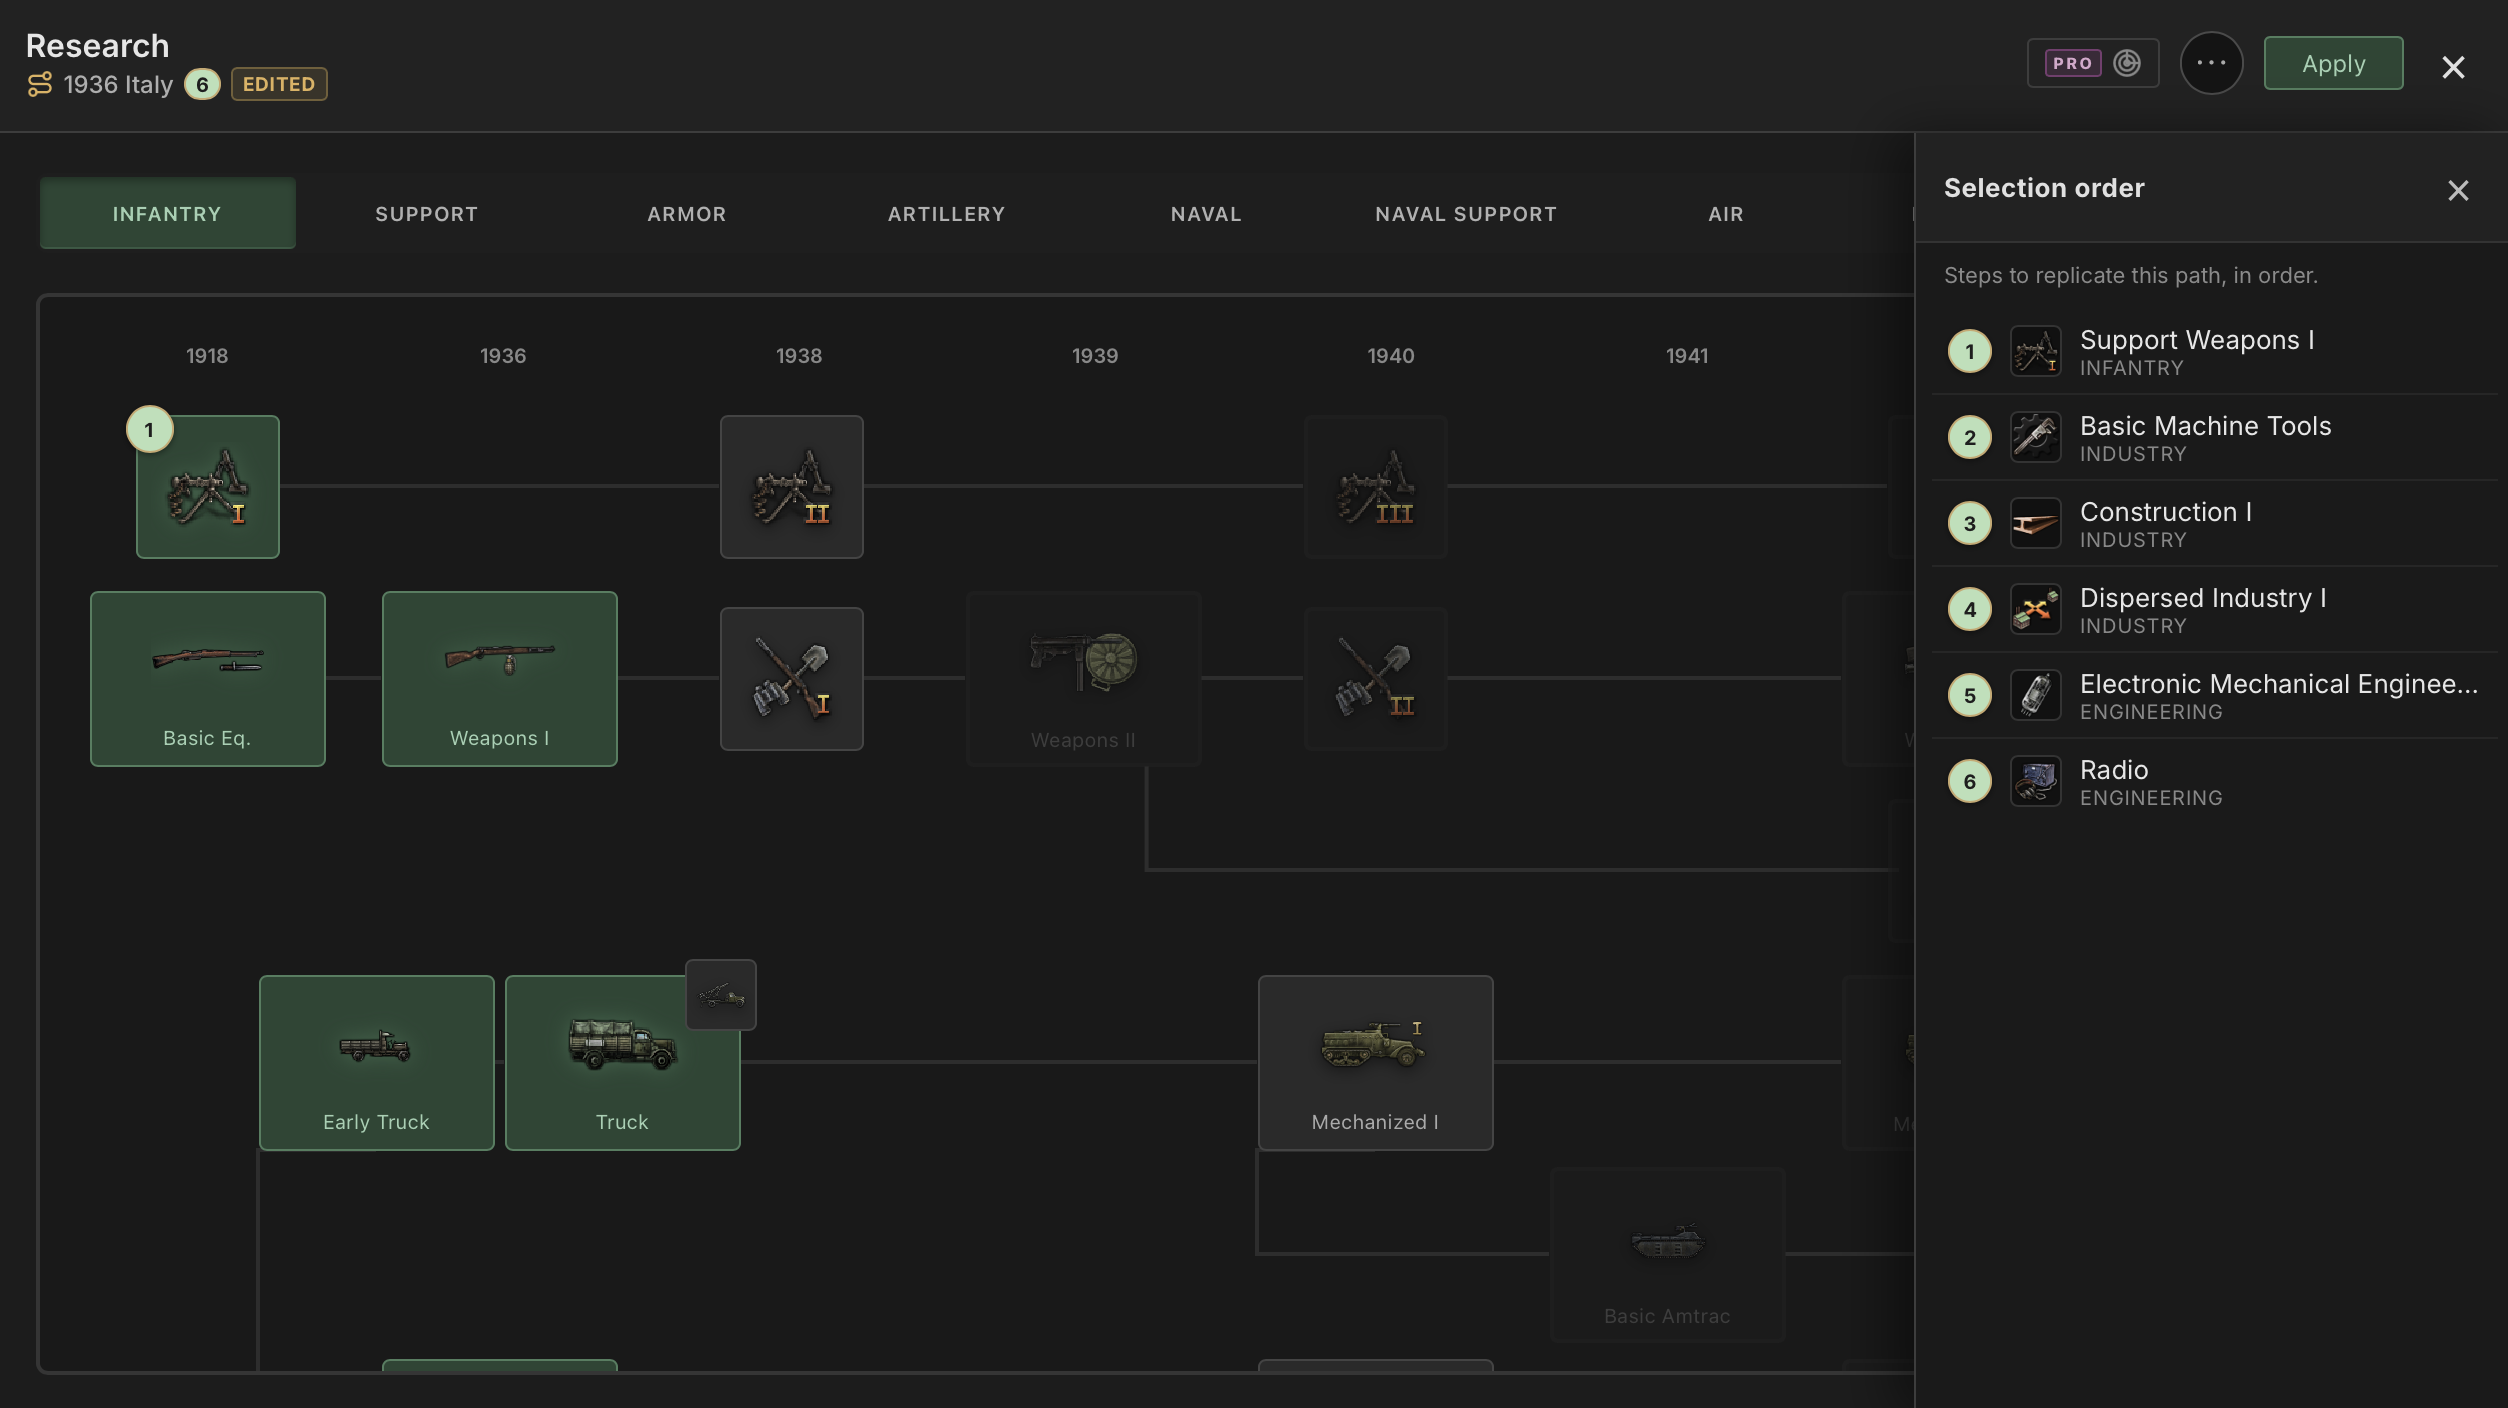Click Basic Machine Tools icon in list

[x=2036, y=438]
